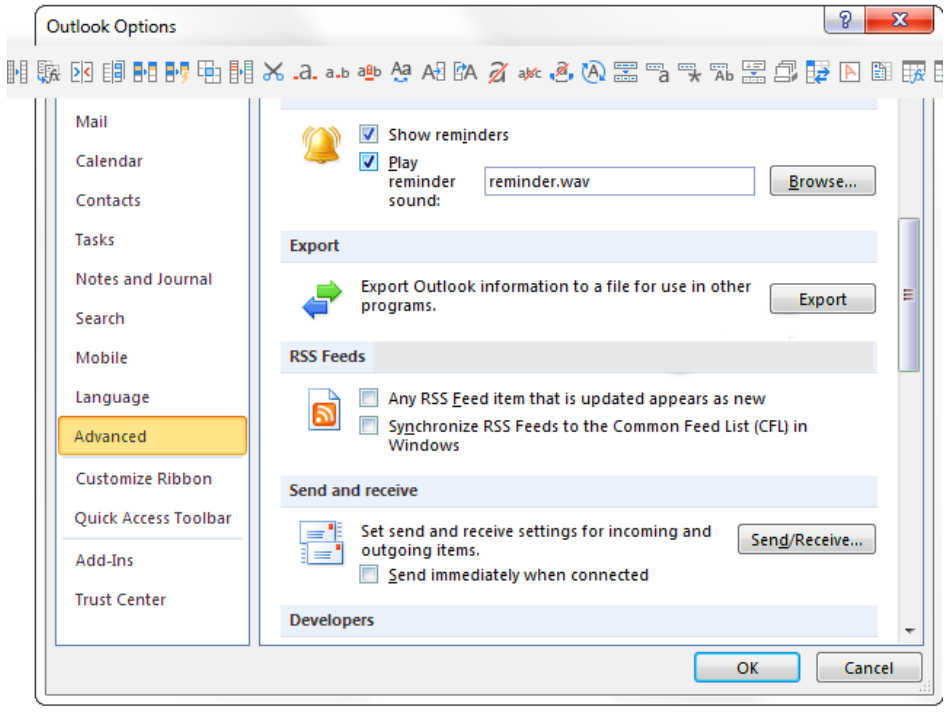The image size is (948, 712).
Task: Click the crossed-out 'a' with blue arrows icon
Action: [562, 72]
